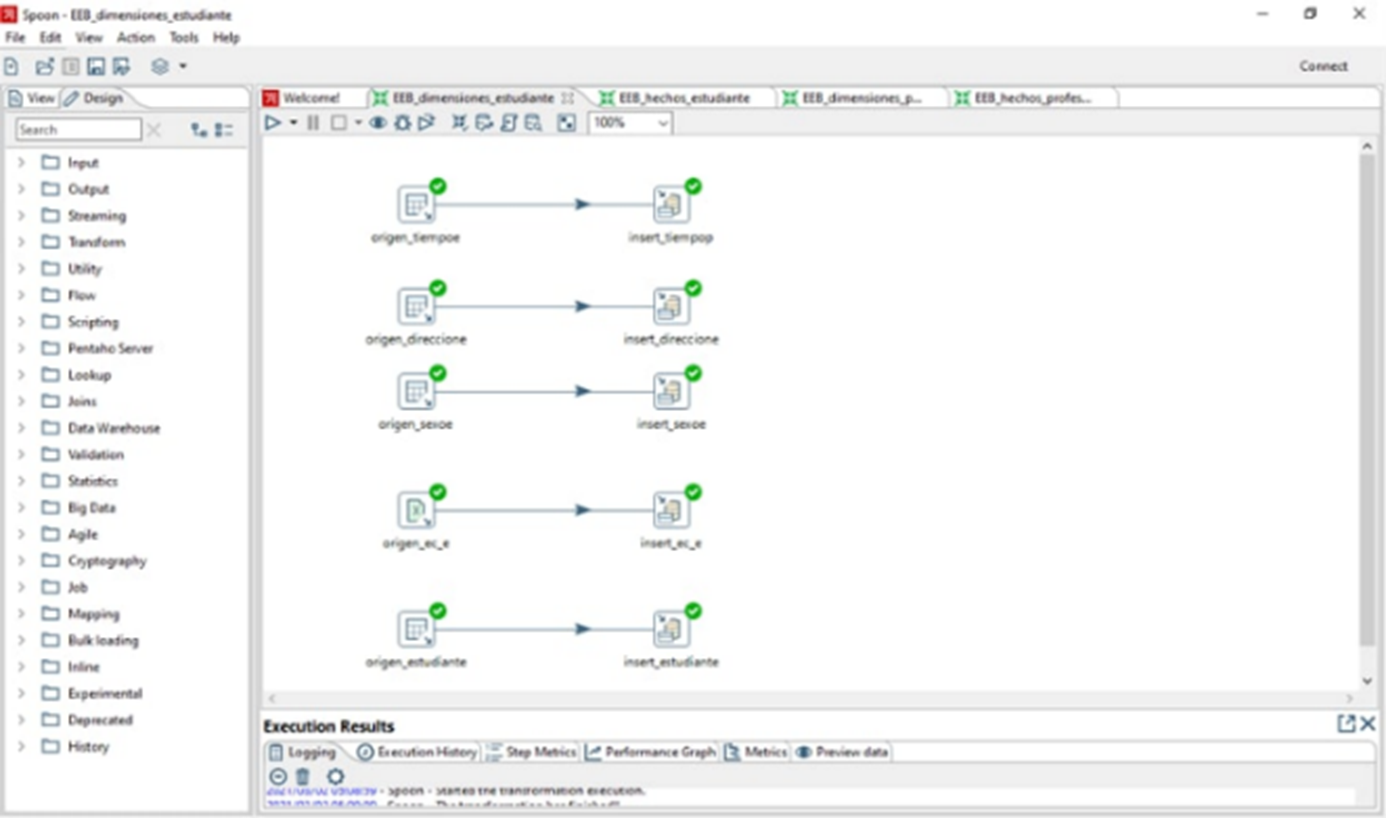Click the Impact analysis icon in canvas toolbar
1386x818 pixels.
point(485,122)
